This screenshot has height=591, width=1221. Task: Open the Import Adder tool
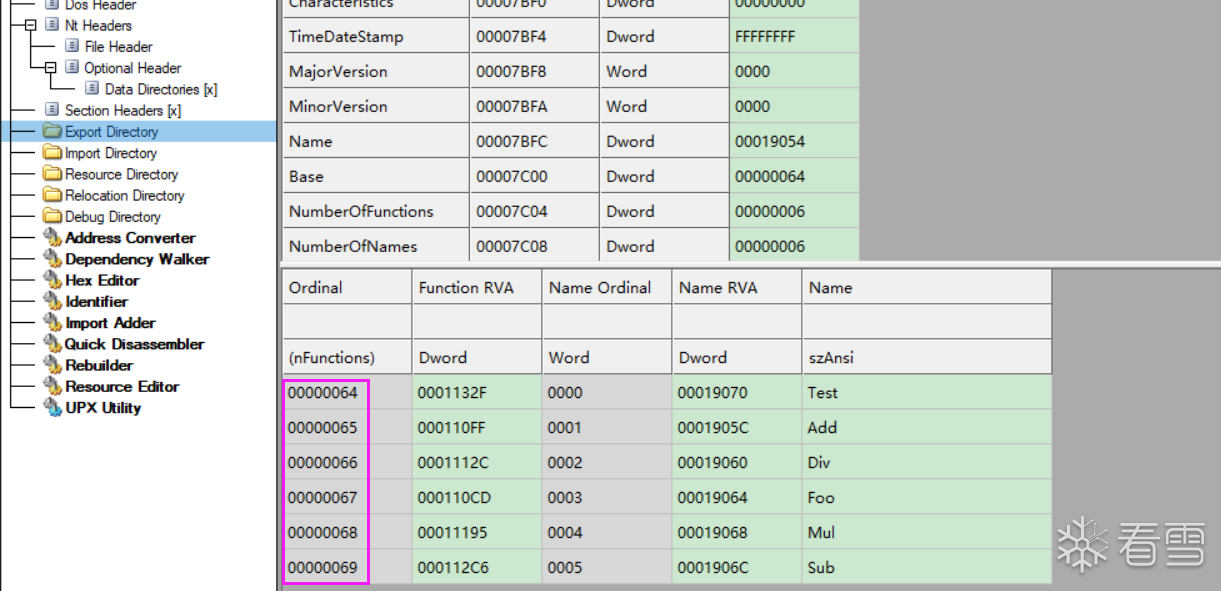(x=110, y=323)
